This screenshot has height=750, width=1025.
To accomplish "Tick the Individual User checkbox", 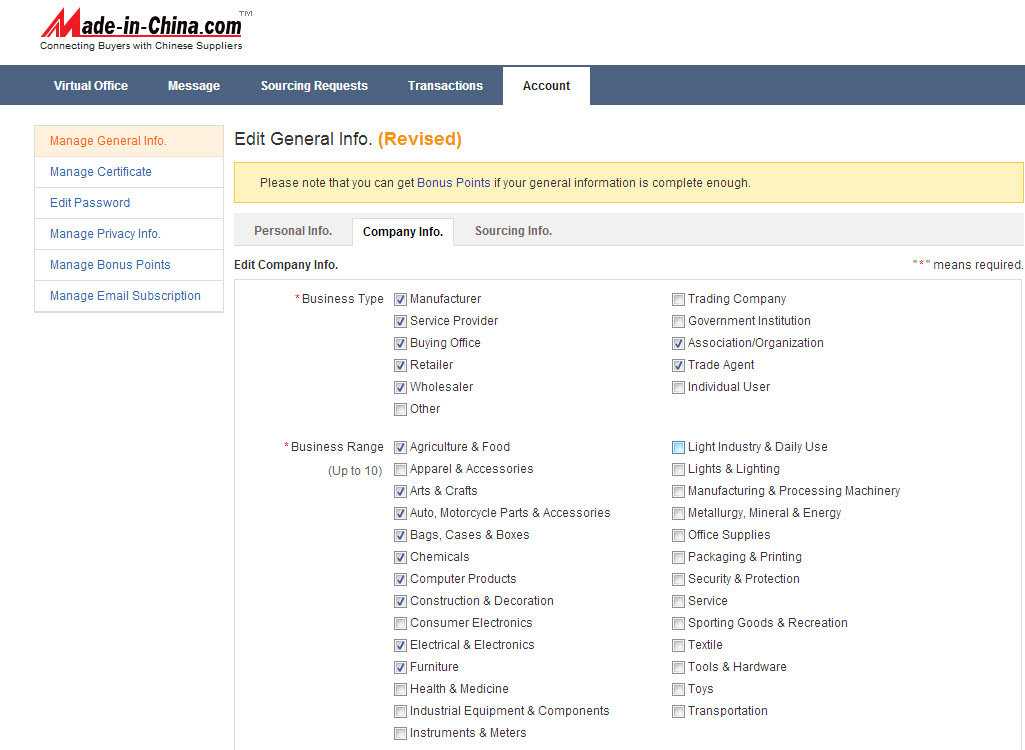I will coord(679,387).
